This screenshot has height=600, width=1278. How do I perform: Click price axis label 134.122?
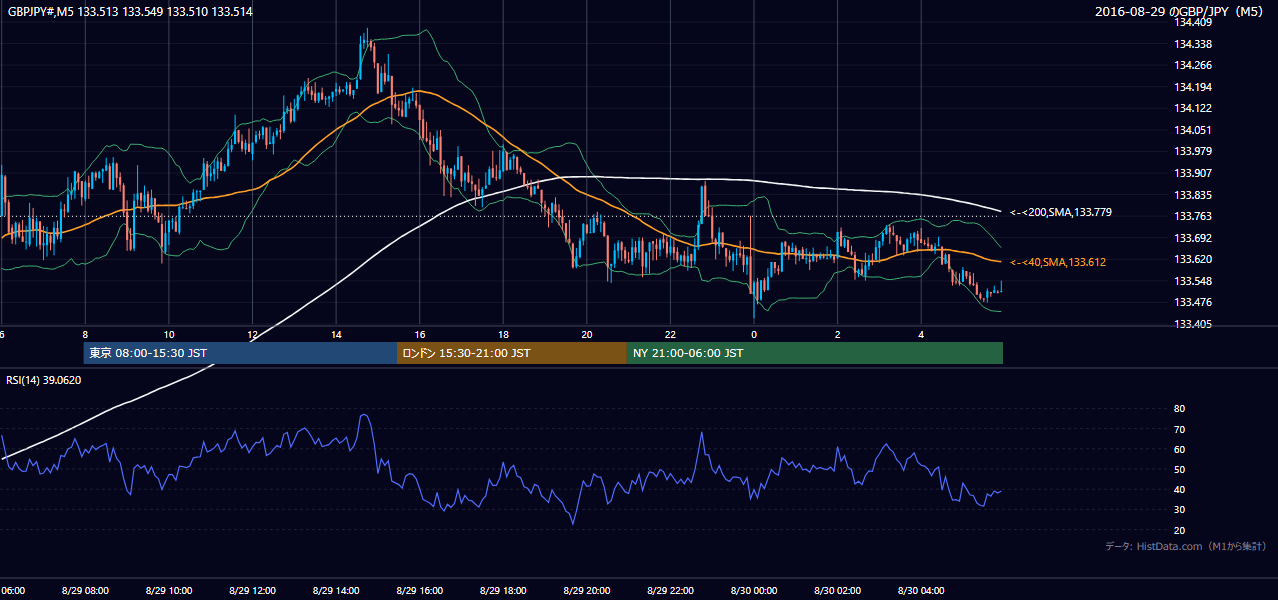point(1194,108)
